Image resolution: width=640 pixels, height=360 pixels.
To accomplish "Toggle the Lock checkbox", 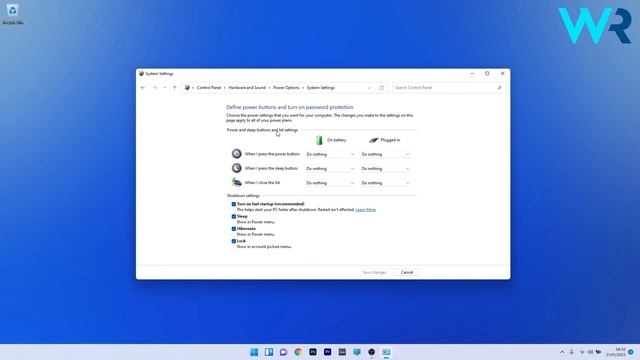I will [x=234, y=241].
